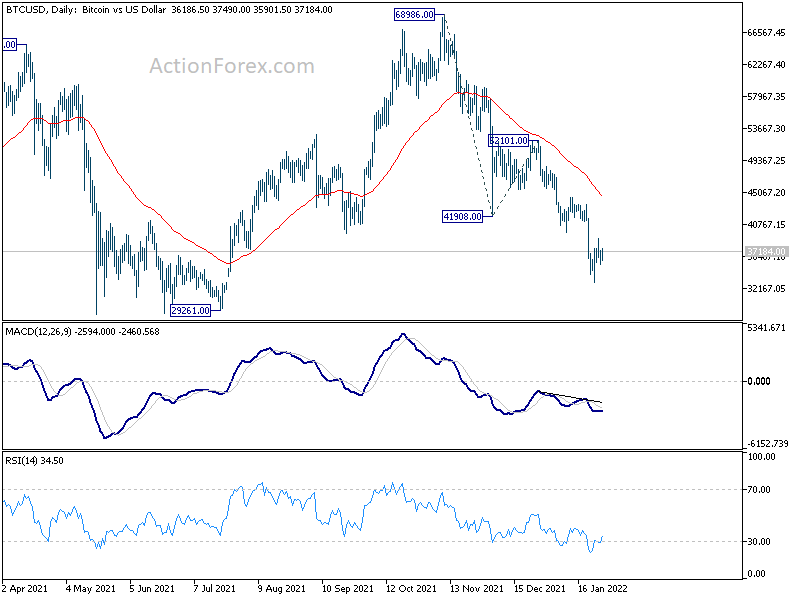Click the 45067.20 price axis level

[x=766, y=192]
